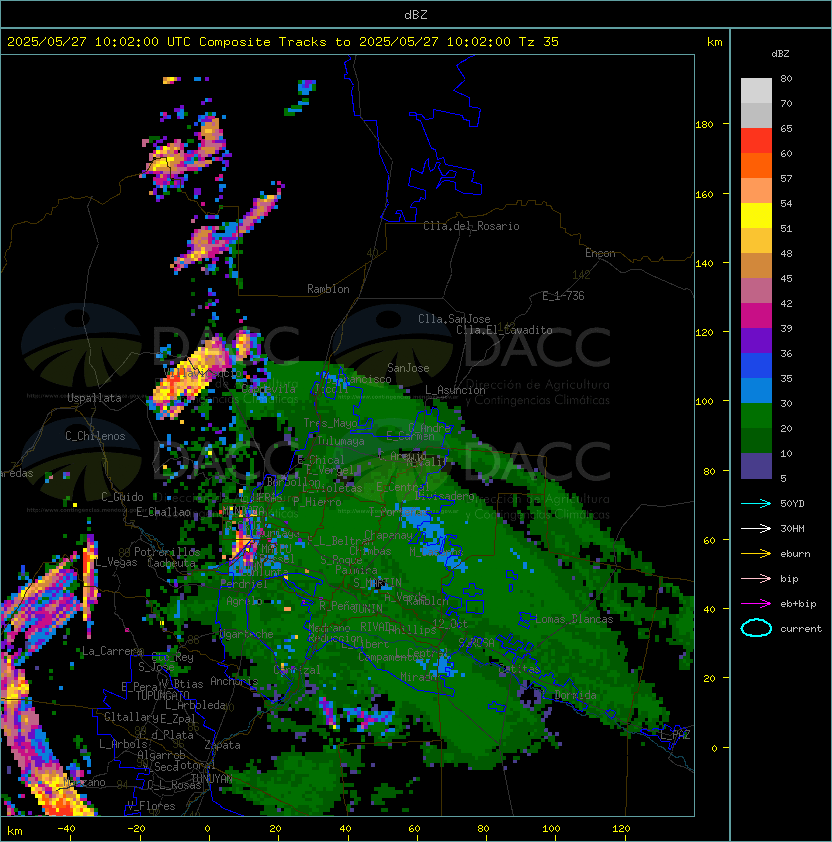Click the 'Dormida' map label
832x842 pixels.
click(575, 695)
